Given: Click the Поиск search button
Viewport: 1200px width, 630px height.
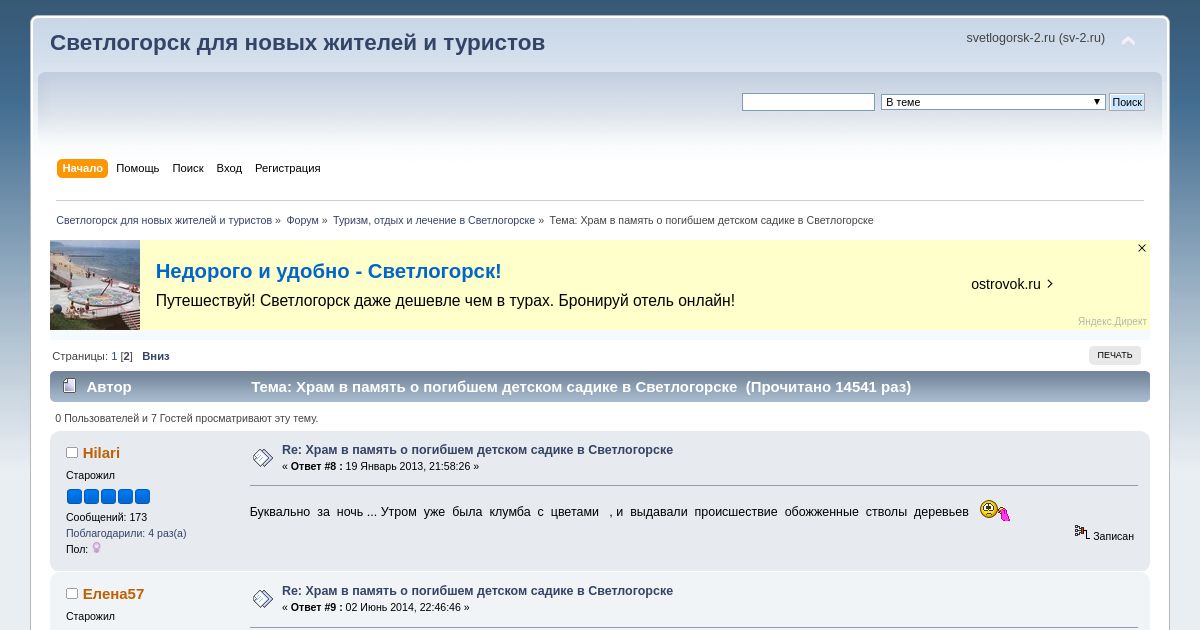Looking at the screenshot, I should [1127, 102].
